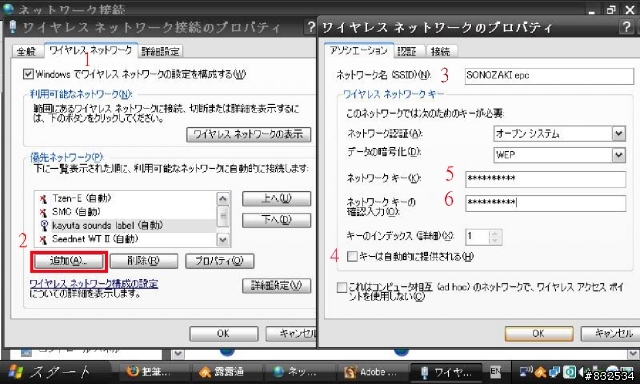Check the ad hoc コンピュータ相互 network checkbox
The width and height of the screenshot is (640, 384).
[x=342, y=287]
